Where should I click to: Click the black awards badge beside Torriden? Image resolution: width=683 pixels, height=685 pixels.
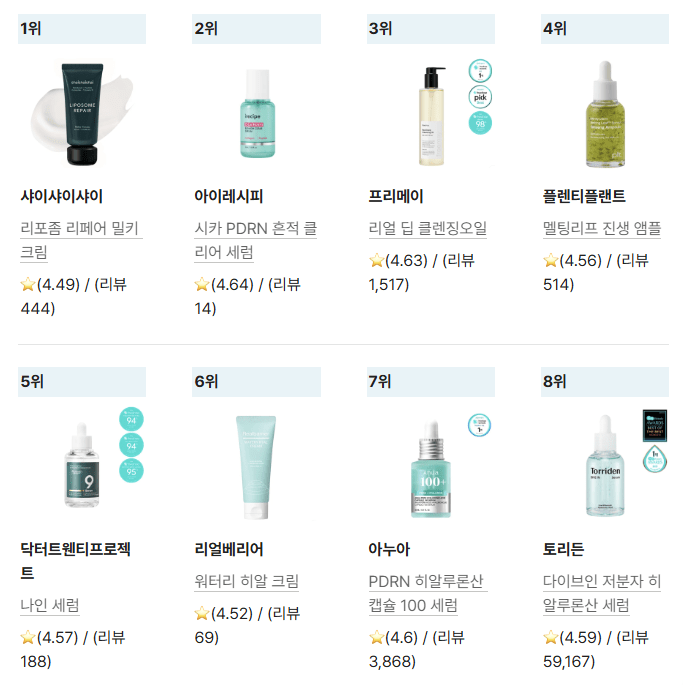[x=655, y=426]
